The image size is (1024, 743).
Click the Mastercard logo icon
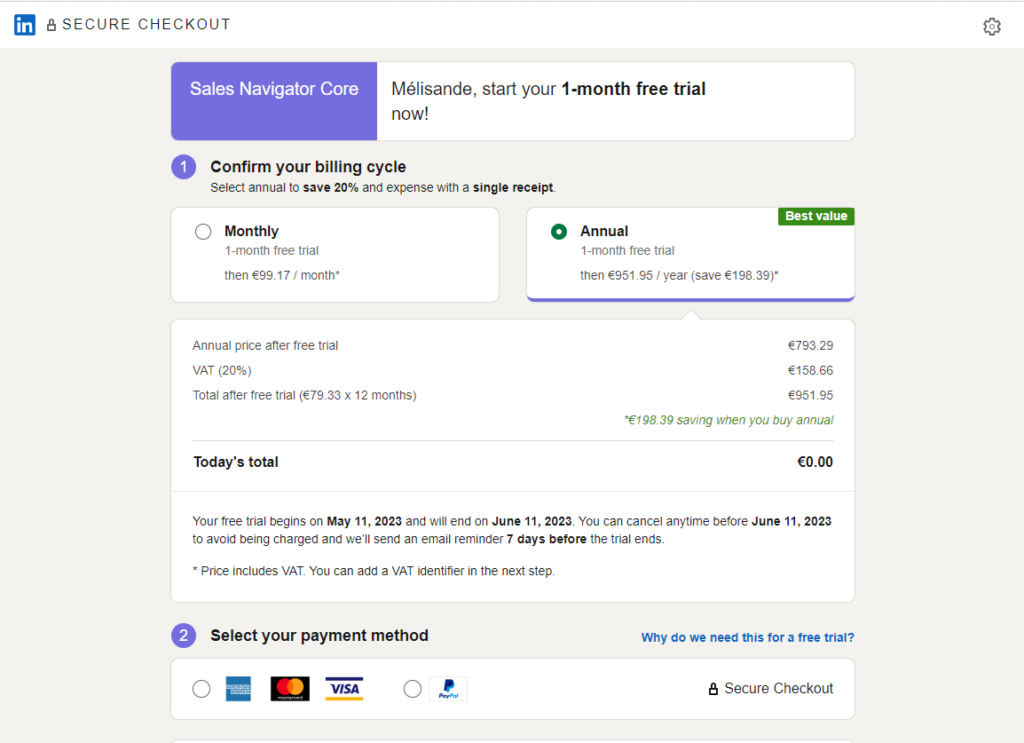click(x=290, y=689)
